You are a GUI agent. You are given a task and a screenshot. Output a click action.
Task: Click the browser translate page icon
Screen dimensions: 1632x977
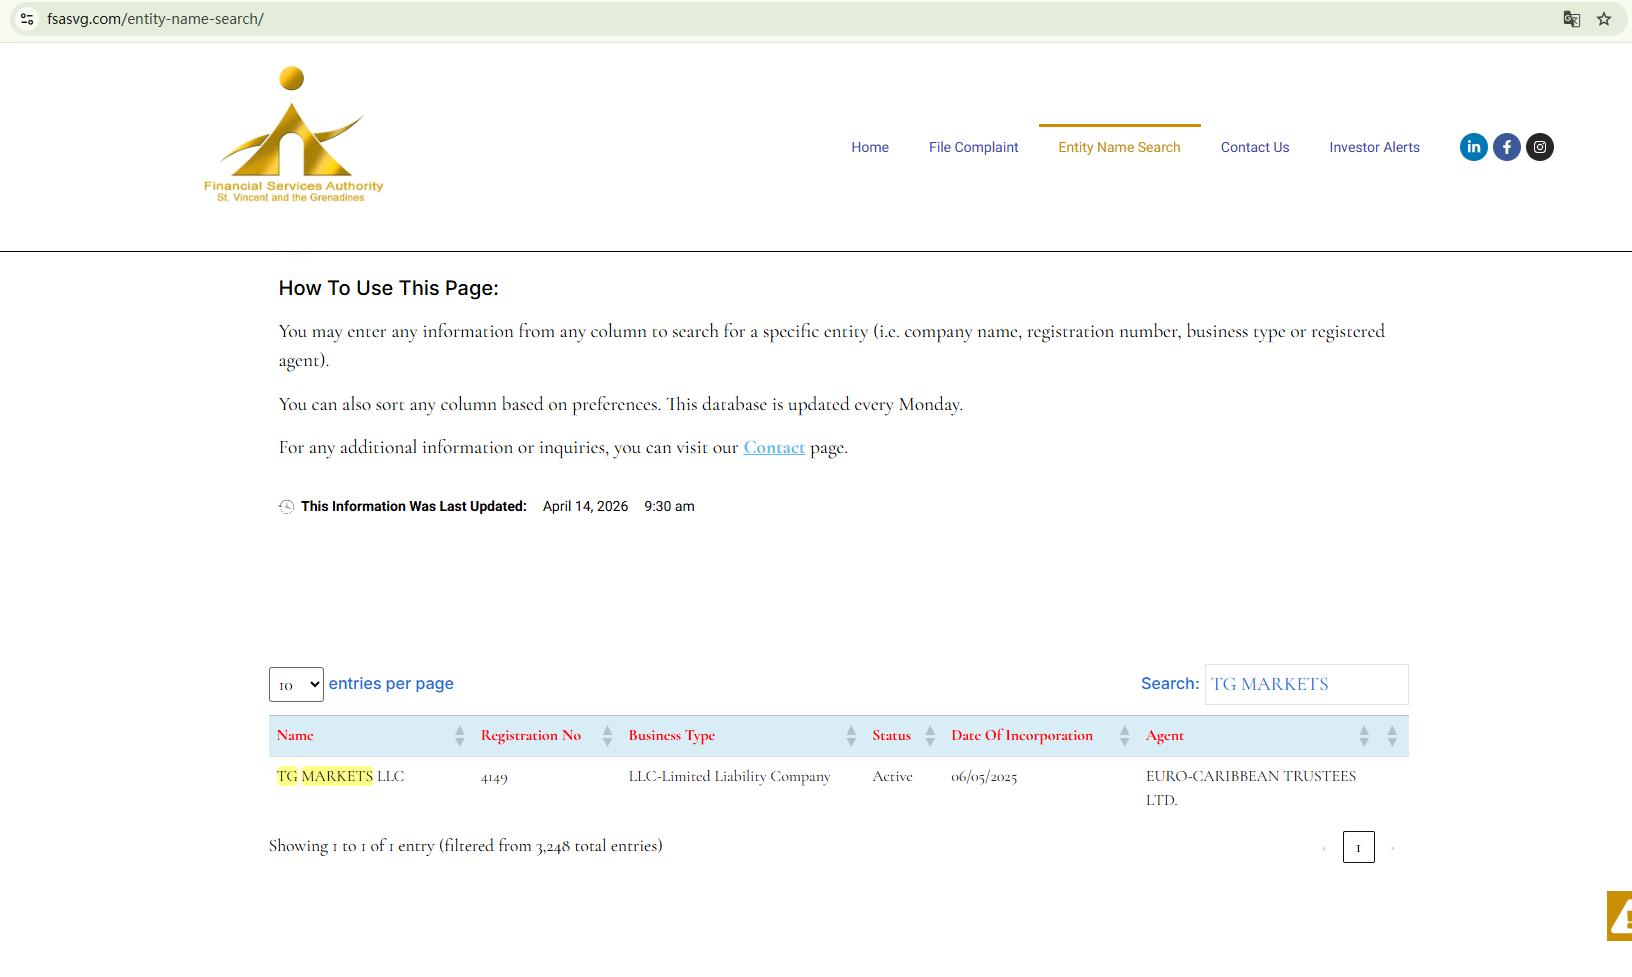pyautogui.click(x=1571, y=19)
